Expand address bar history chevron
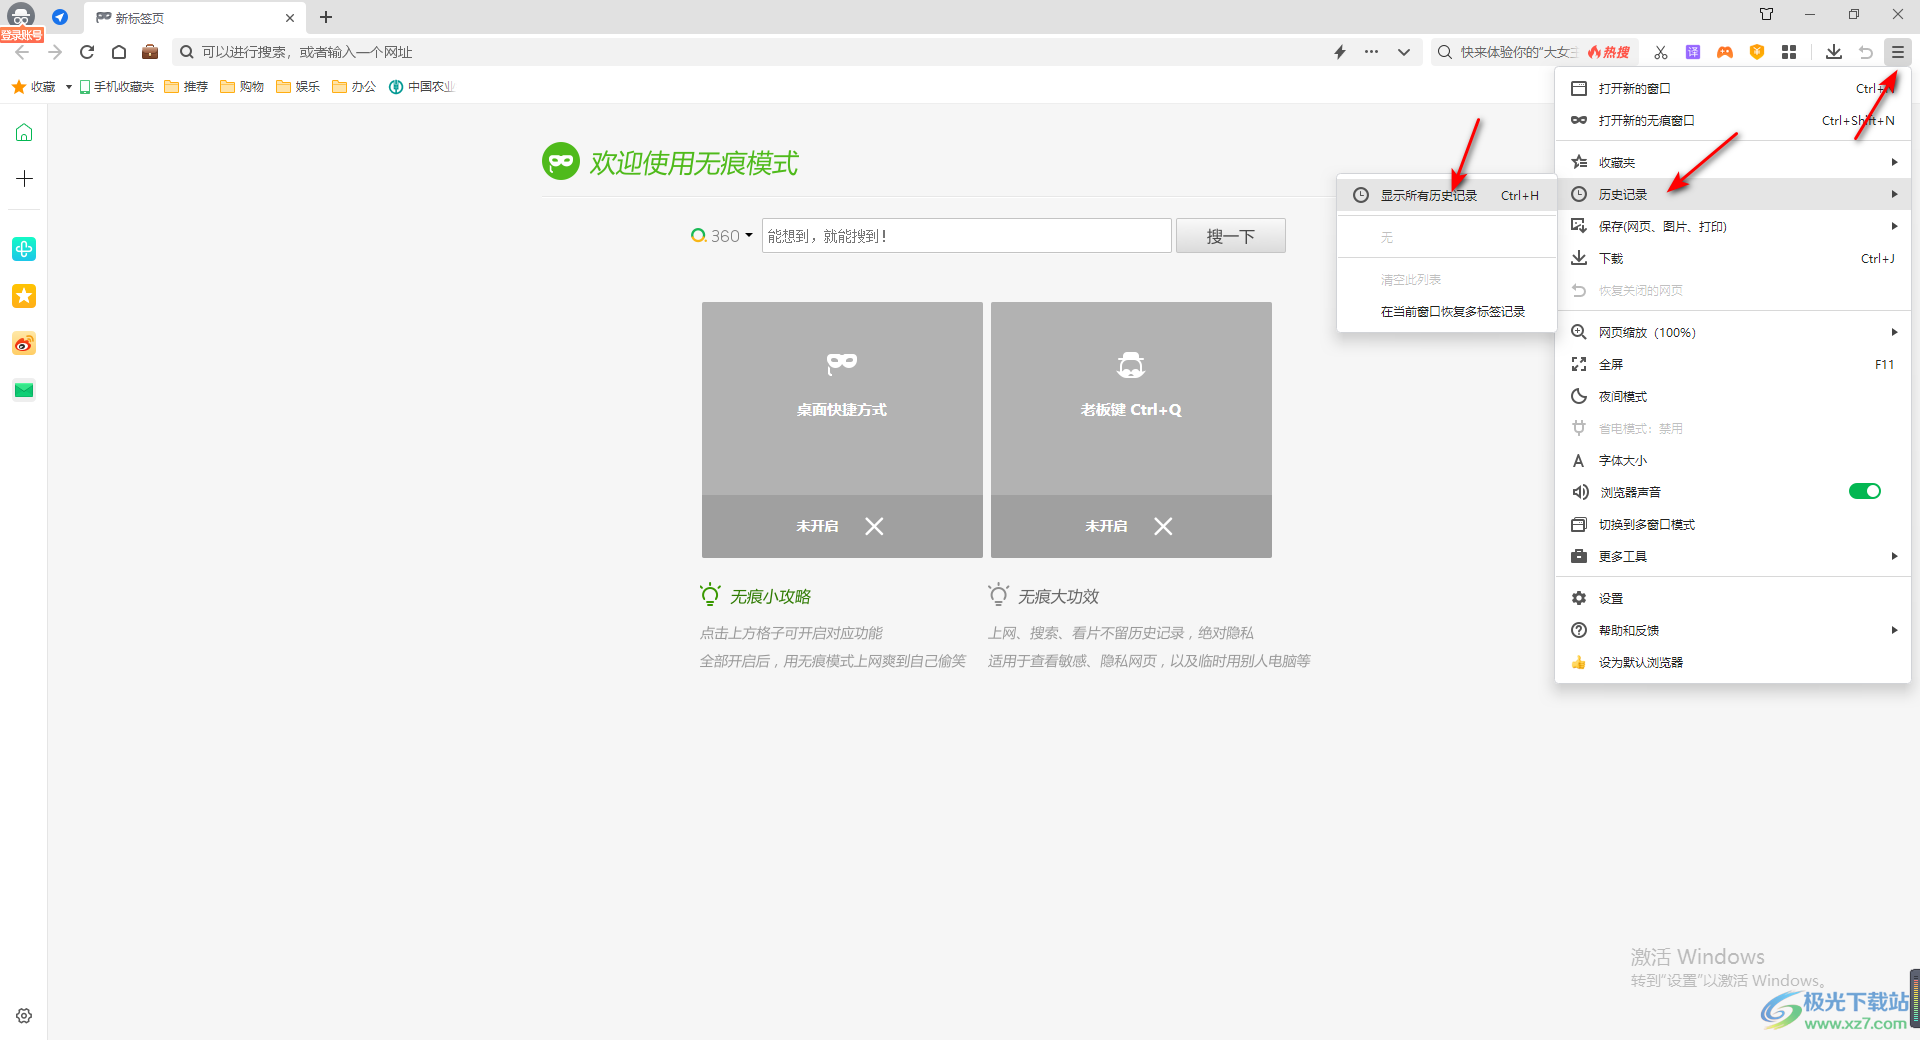Screen dimensions: 1920x1040 (1404, 52)
